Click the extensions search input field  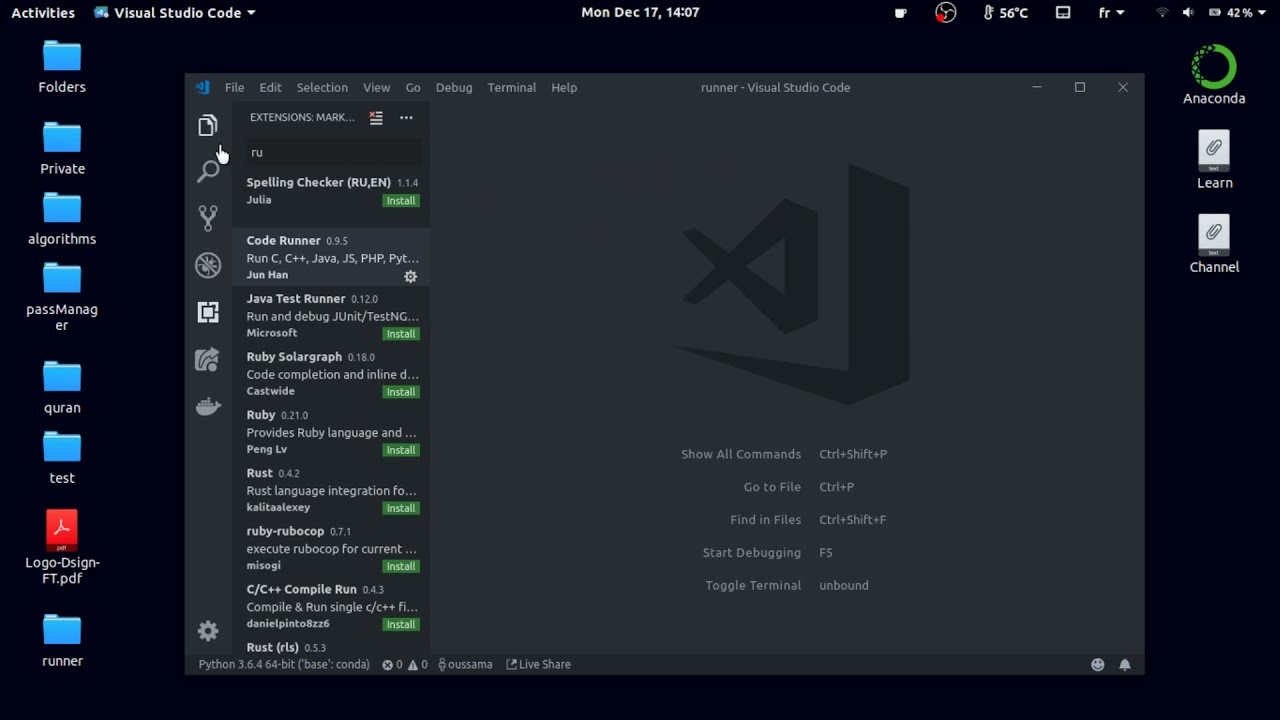pyautogui.click(x=333, y=152)
